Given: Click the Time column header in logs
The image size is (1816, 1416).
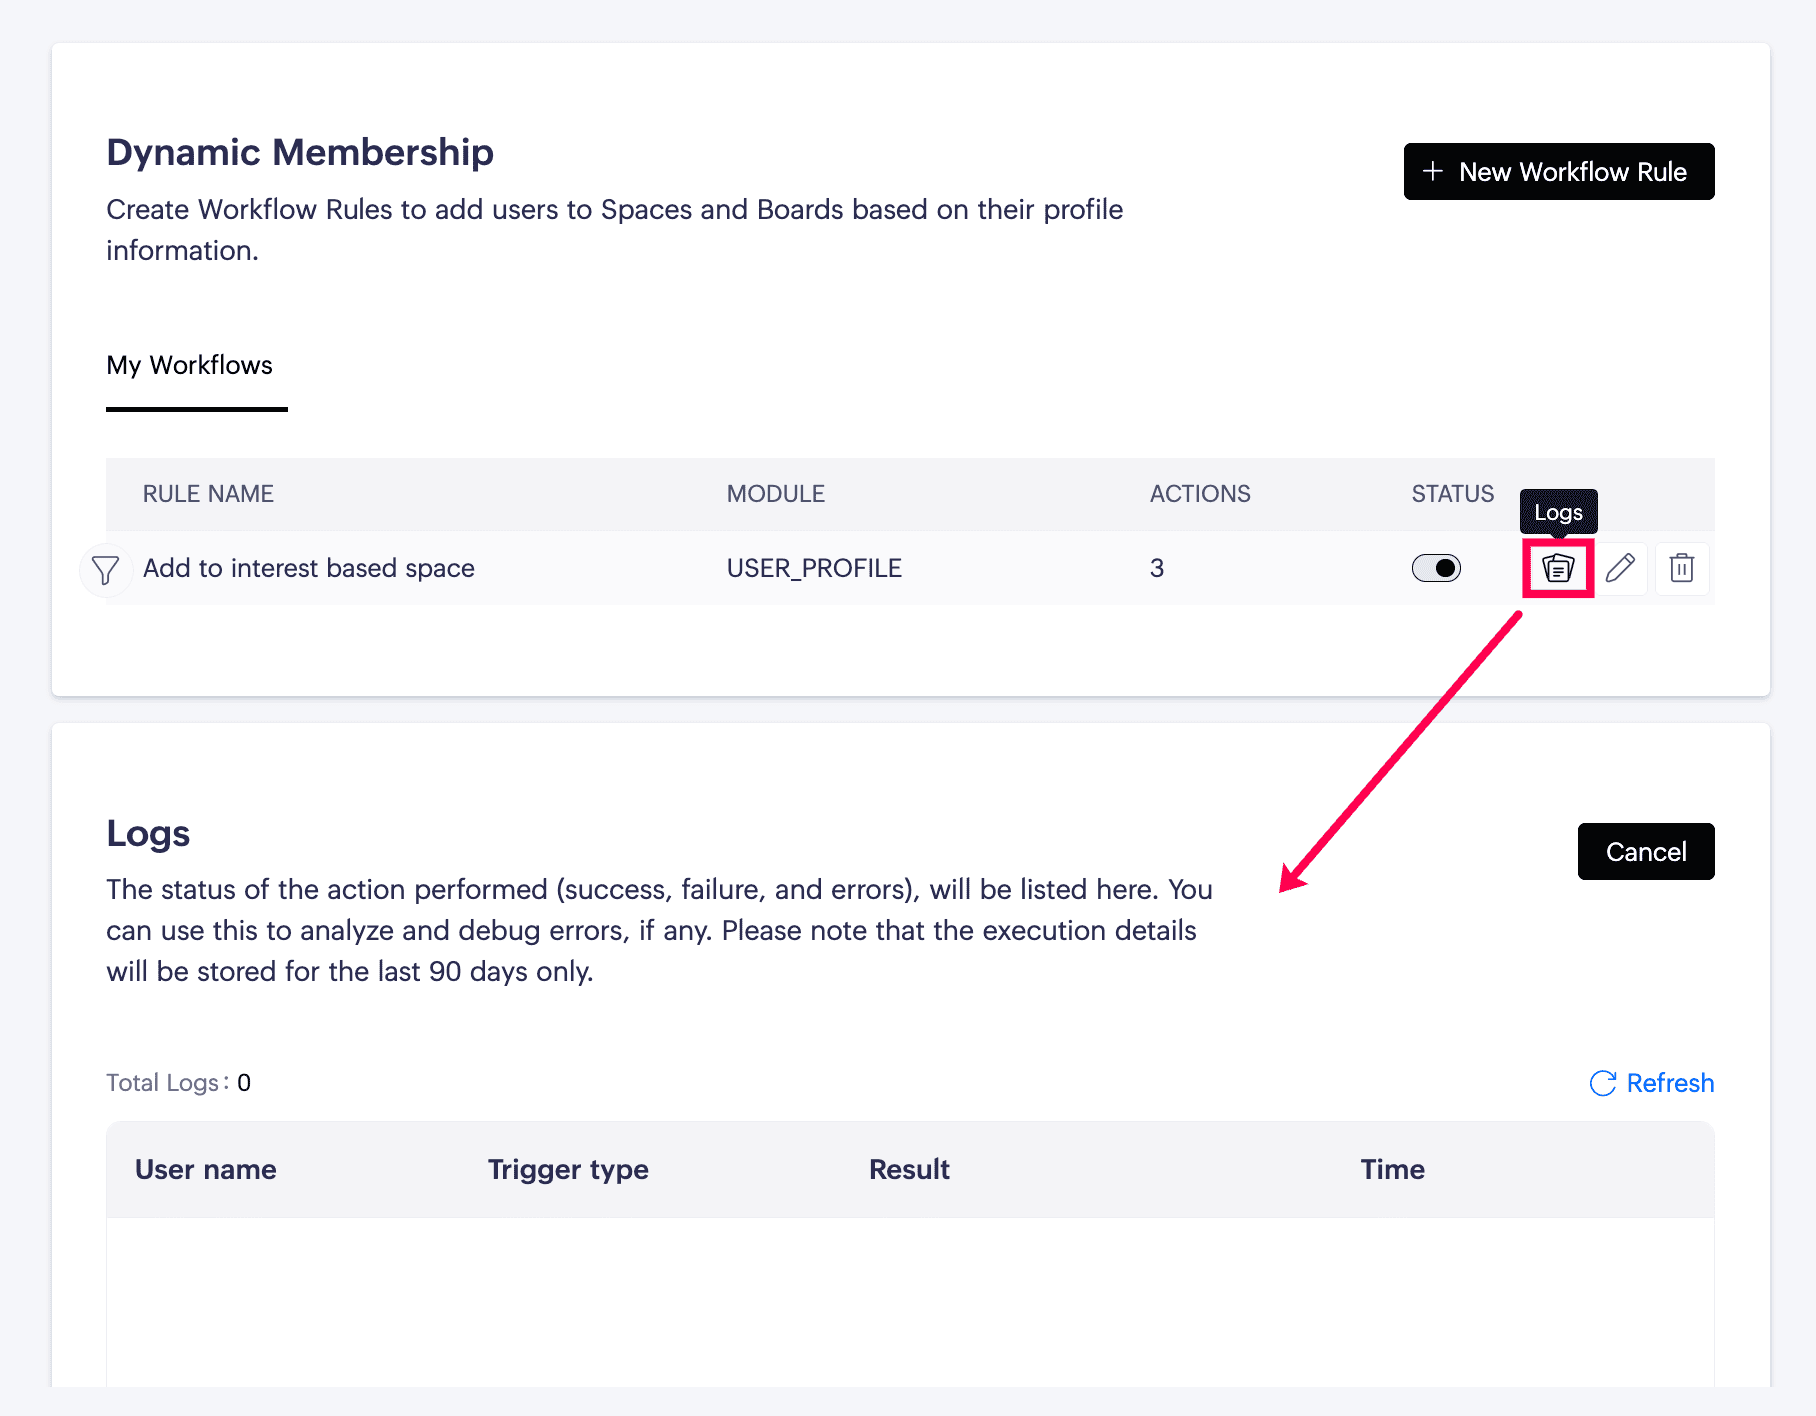Looking at the screenshot, I should [1392, 1169].
